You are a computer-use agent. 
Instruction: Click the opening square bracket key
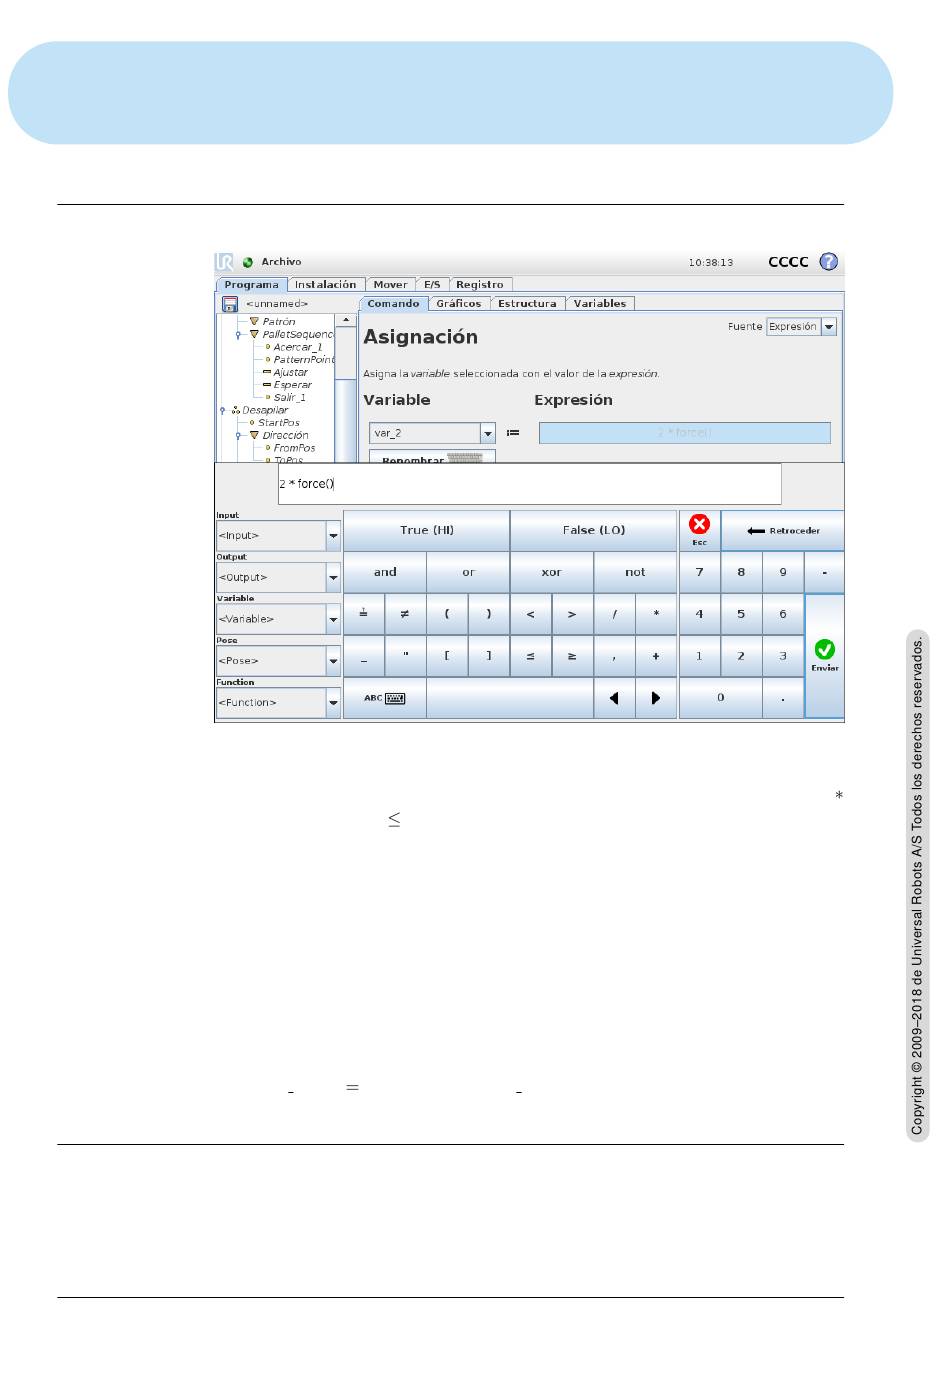click(447, 656)
